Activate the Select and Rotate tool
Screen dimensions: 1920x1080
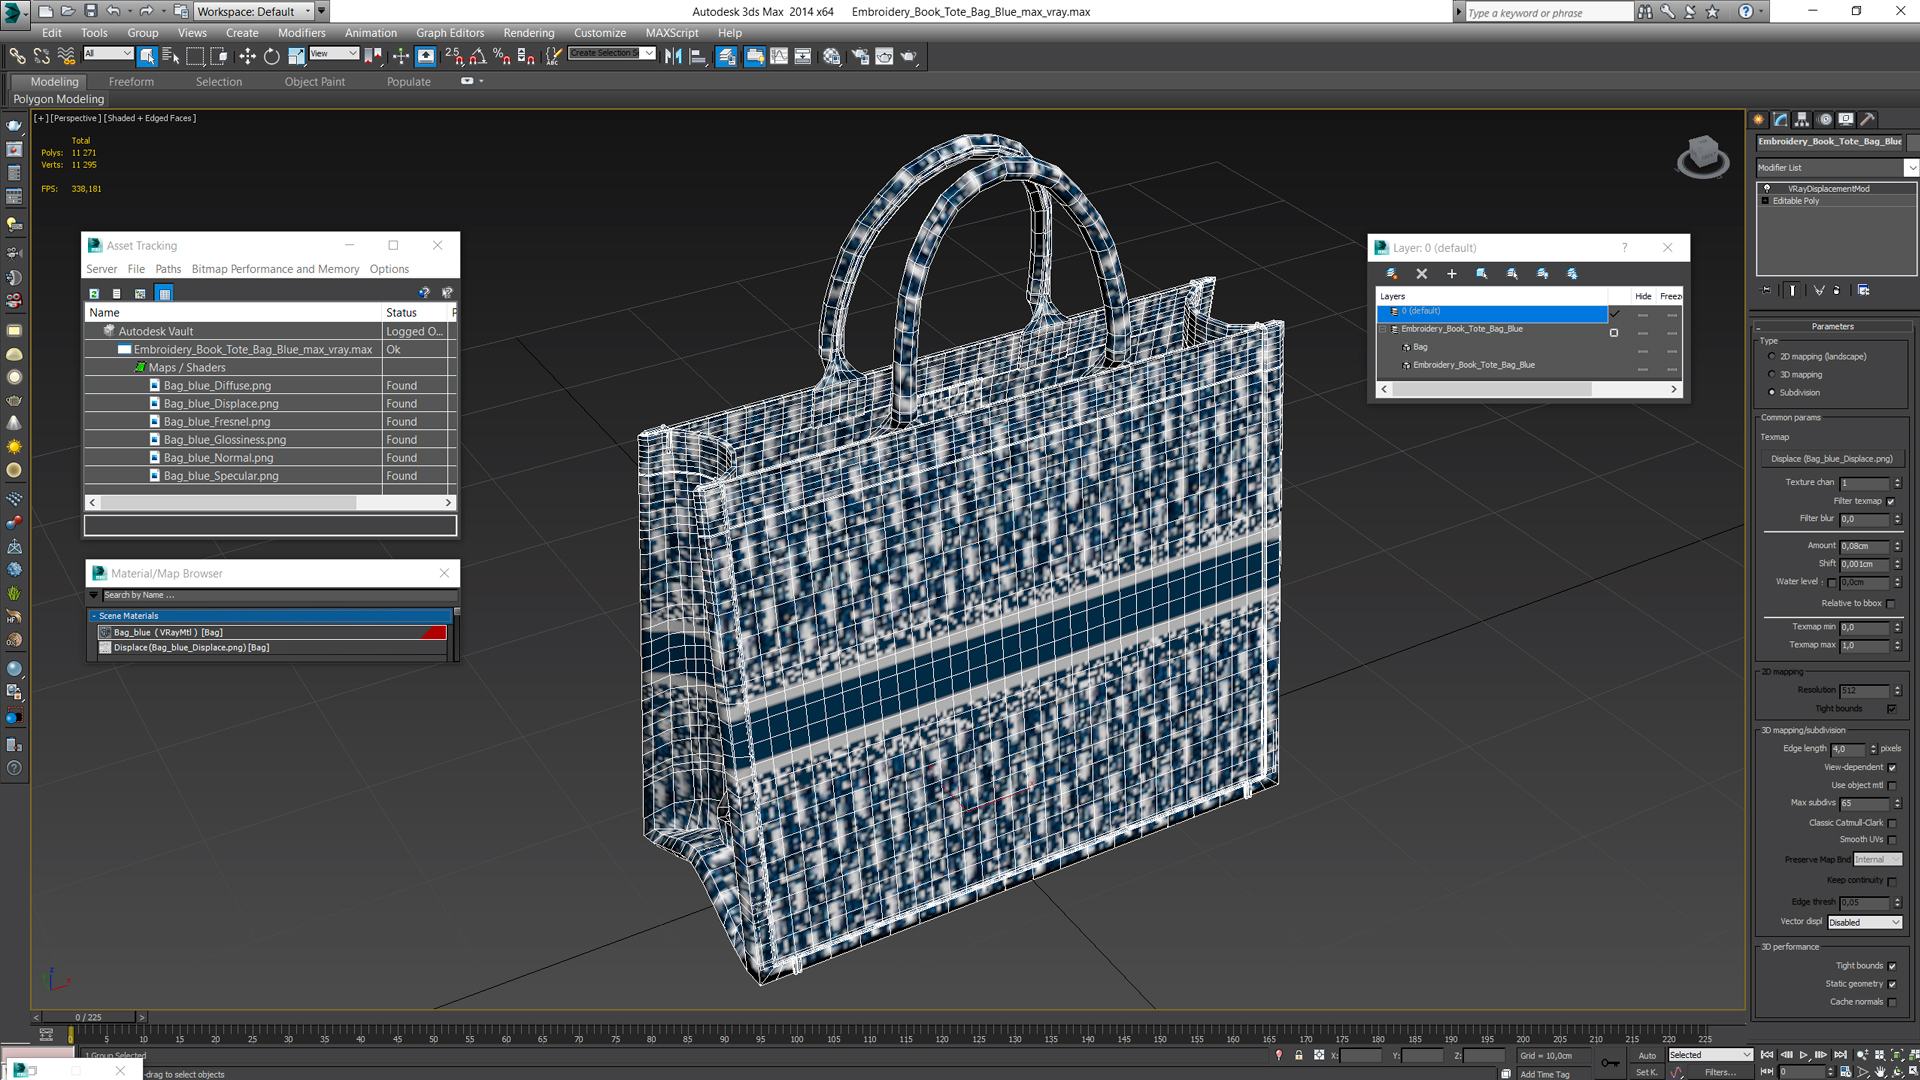click(x=272, y=56)
